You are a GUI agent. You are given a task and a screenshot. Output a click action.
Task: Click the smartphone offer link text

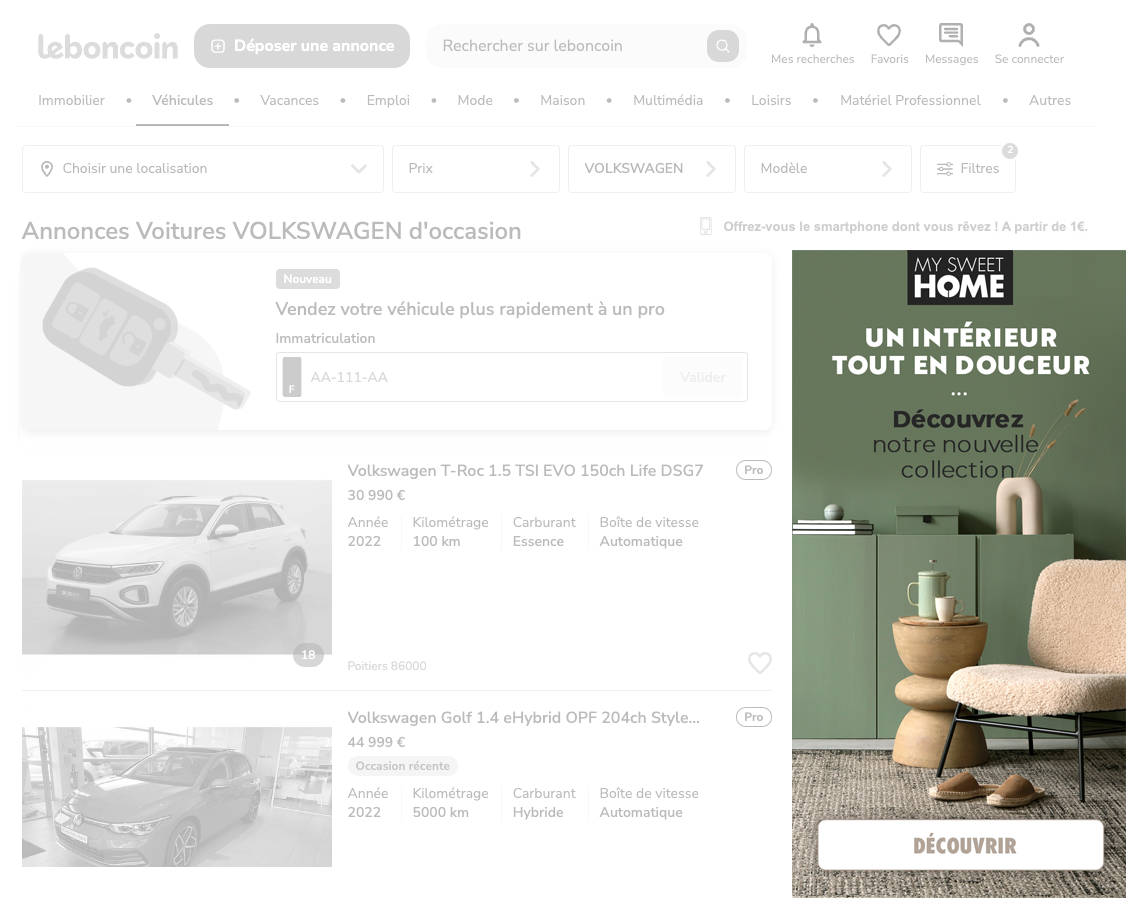[x=905, y=227]
